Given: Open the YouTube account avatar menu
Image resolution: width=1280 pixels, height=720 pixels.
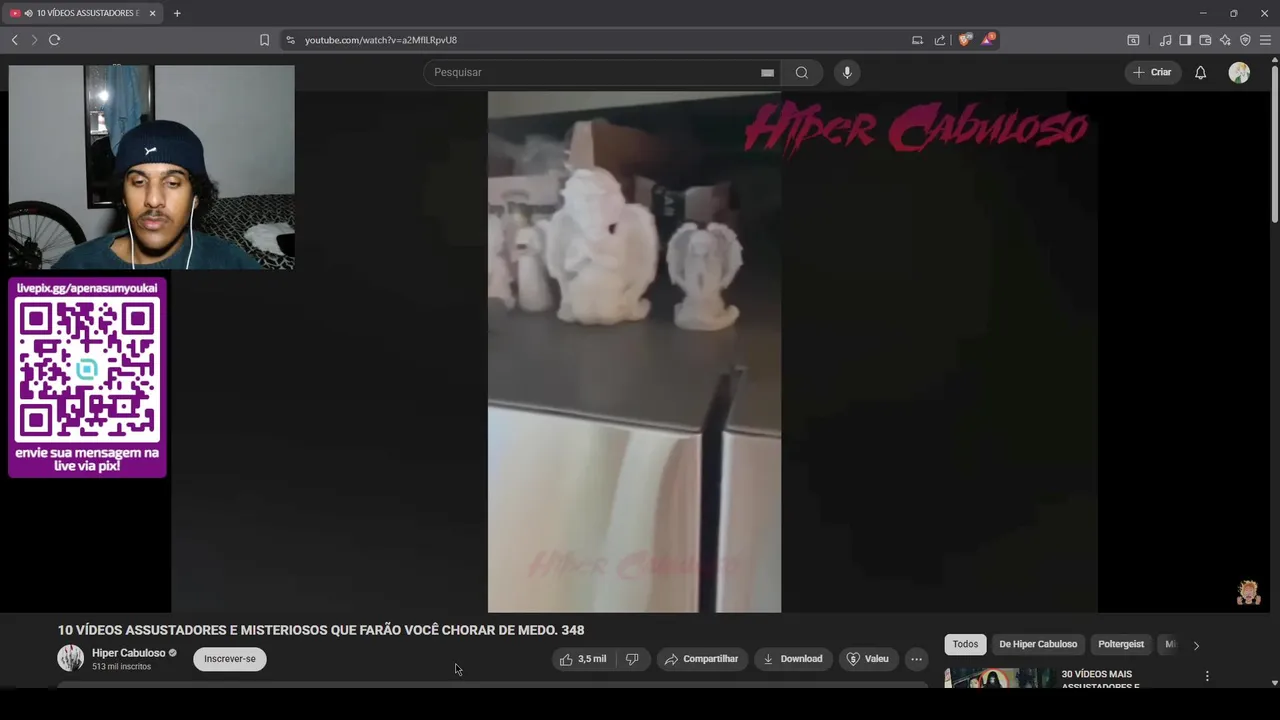Looking at the screenshot, I should (x=1239, y=72).
